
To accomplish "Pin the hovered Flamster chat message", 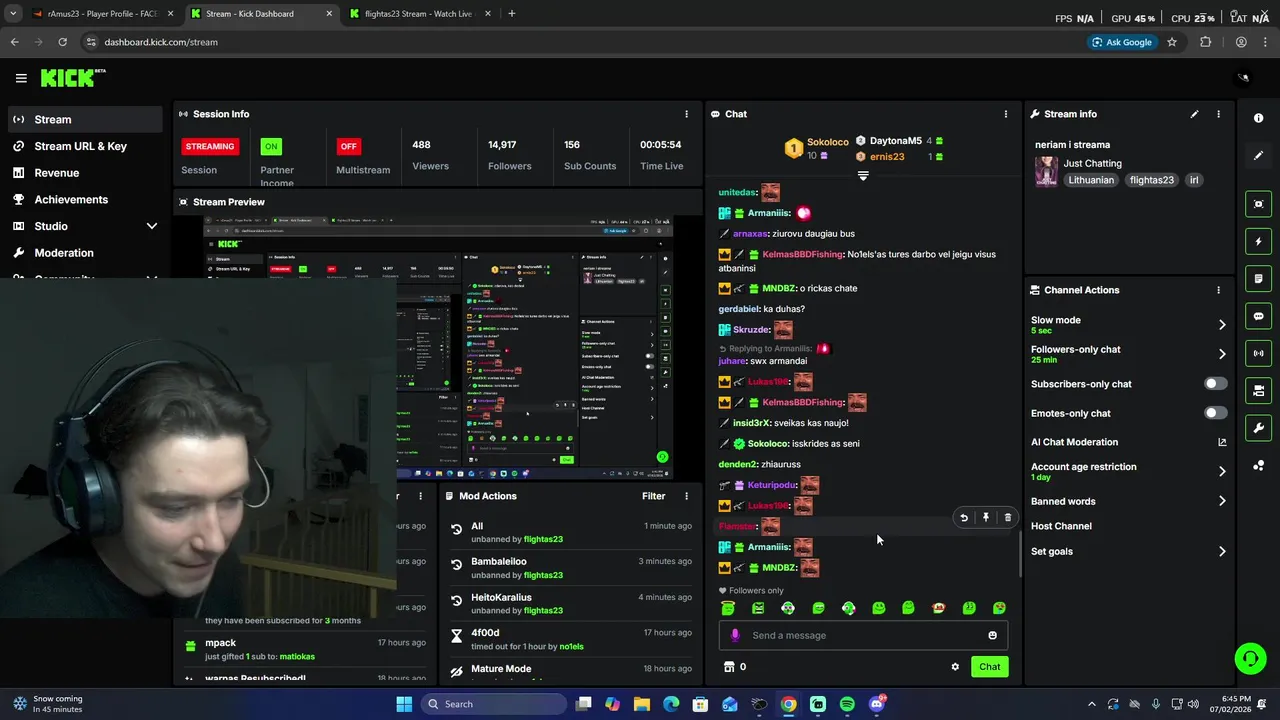I will (x=985, y=518).
